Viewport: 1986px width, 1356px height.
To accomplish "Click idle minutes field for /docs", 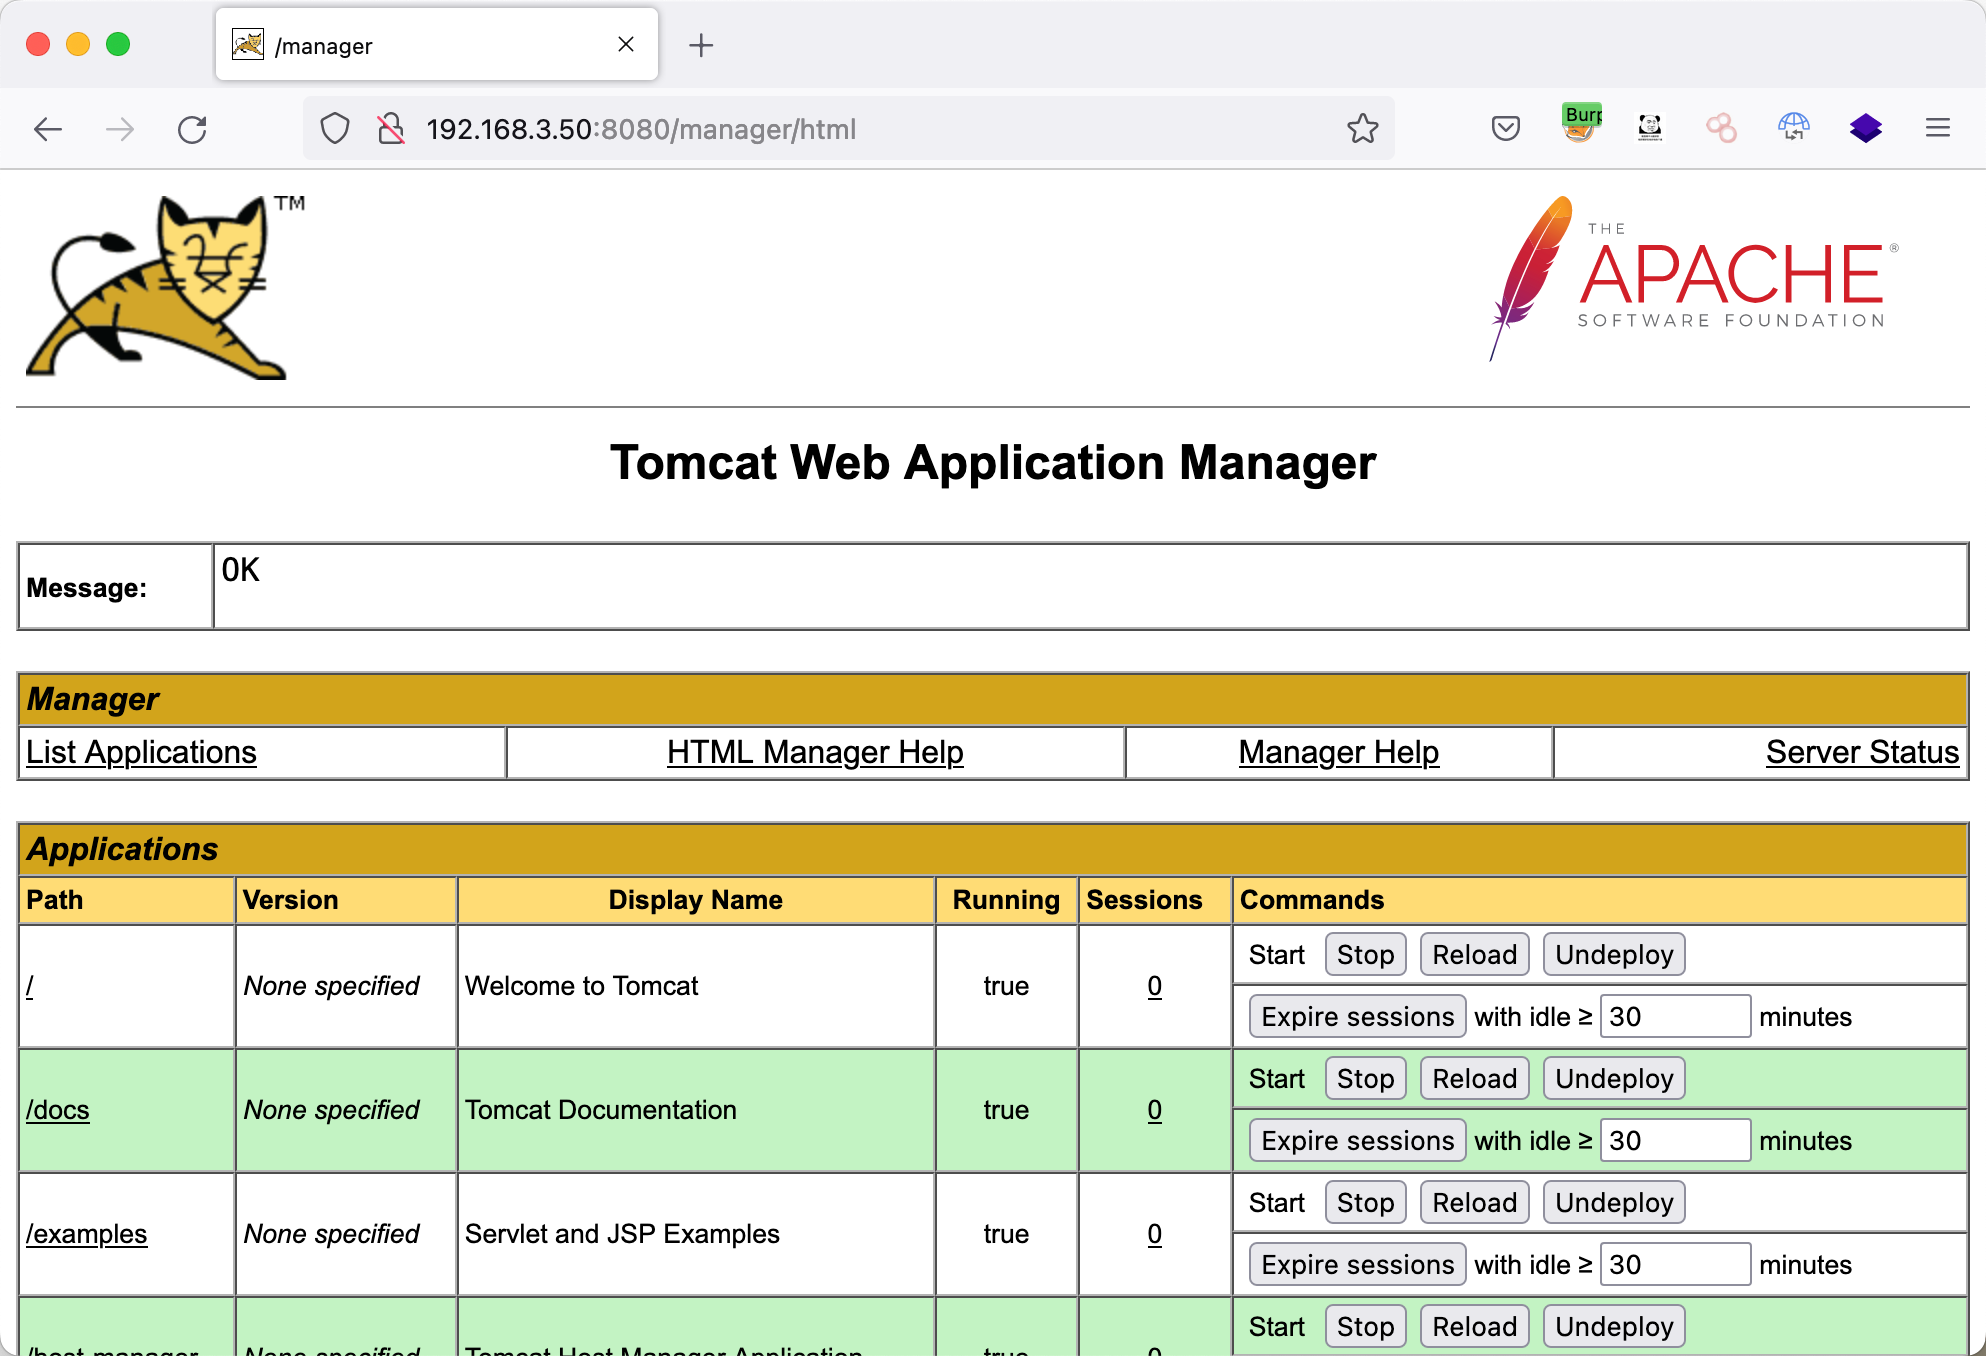I will click(x=1674, y=1141).
